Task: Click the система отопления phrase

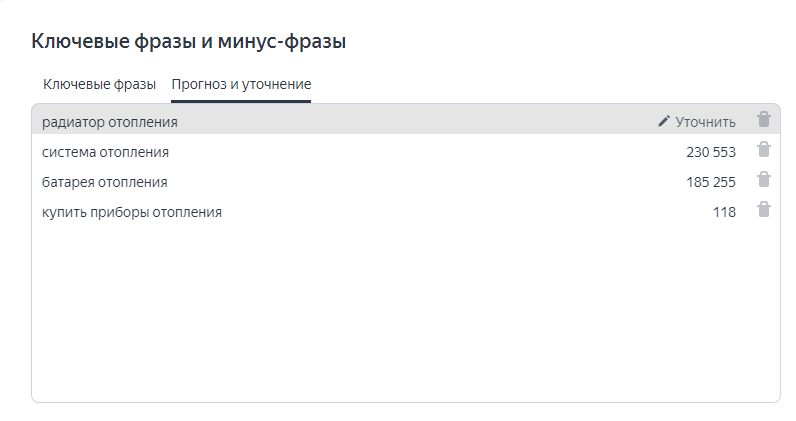Action: pos(105,152)
